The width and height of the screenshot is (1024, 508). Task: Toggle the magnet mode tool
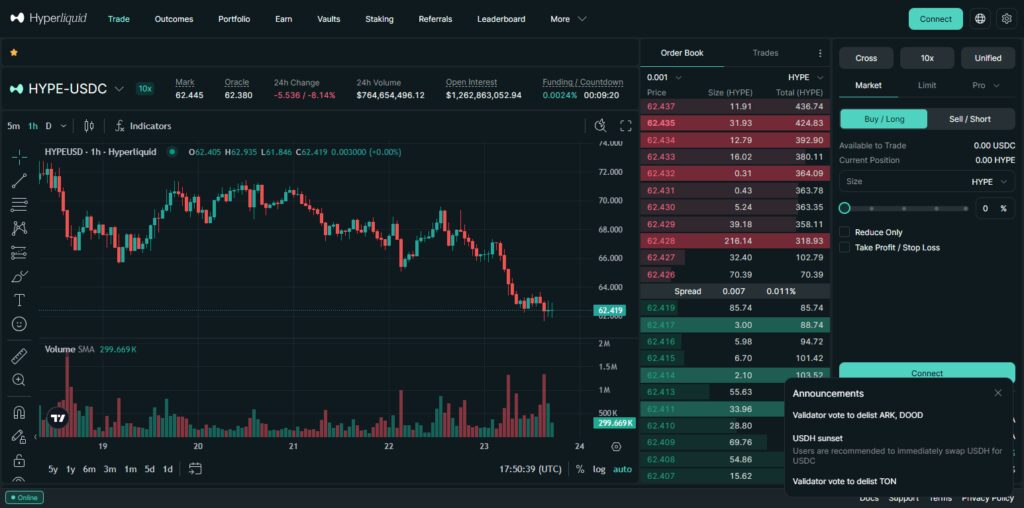(x=20, y=412)
